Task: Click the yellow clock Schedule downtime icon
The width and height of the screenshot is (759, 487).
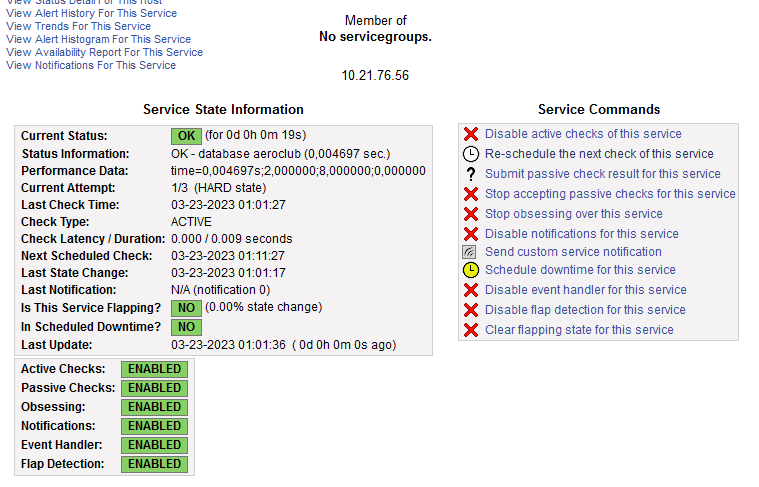Action: click(x=470, y=270)
